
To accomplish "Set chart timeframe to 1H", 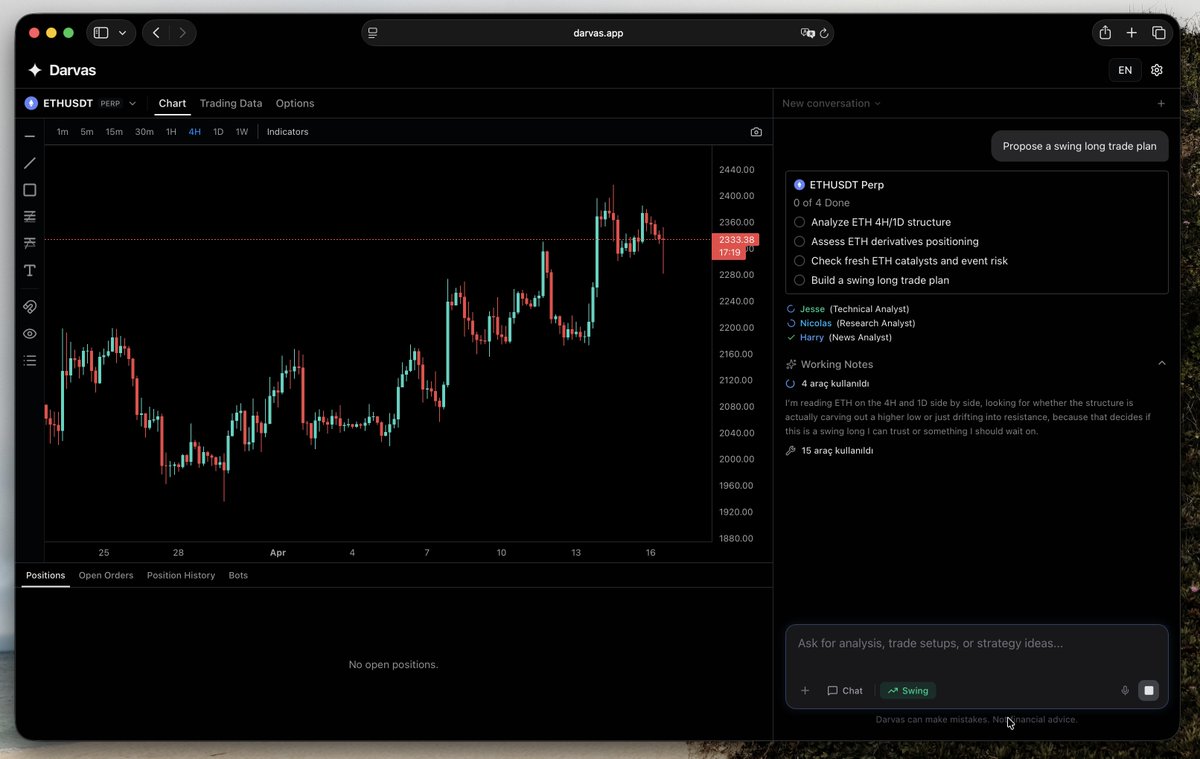I will pyautogui.click(x=171, y=132).
